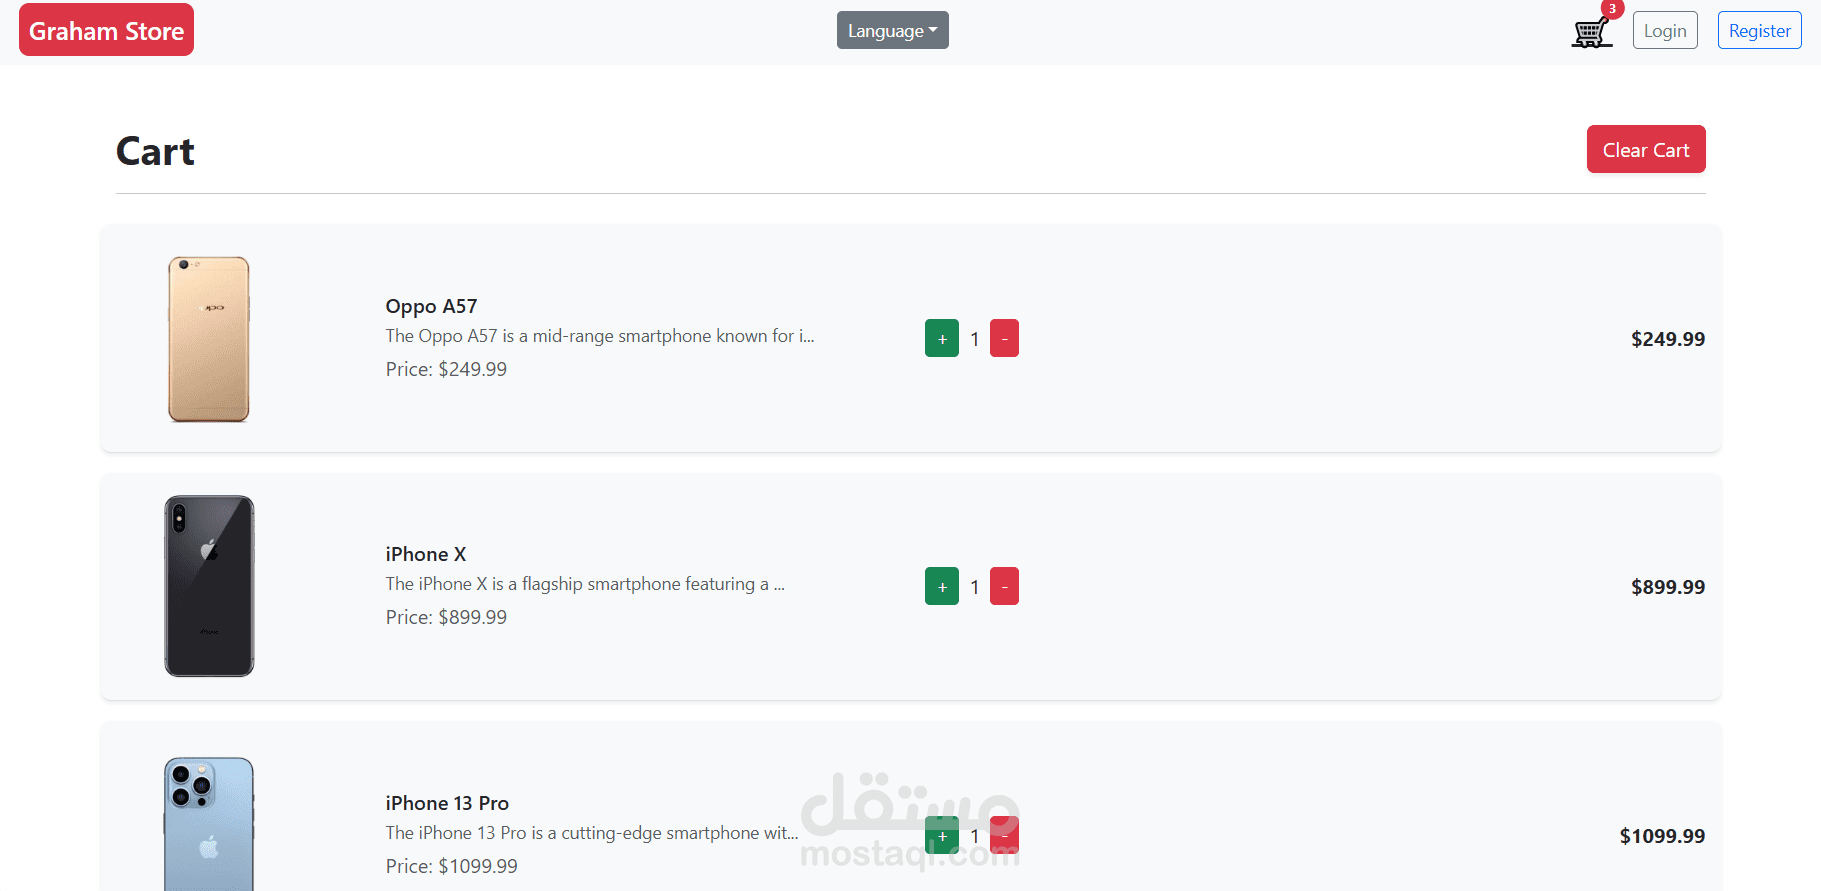
Task: Click the Login button
Action: [1665, 30]
